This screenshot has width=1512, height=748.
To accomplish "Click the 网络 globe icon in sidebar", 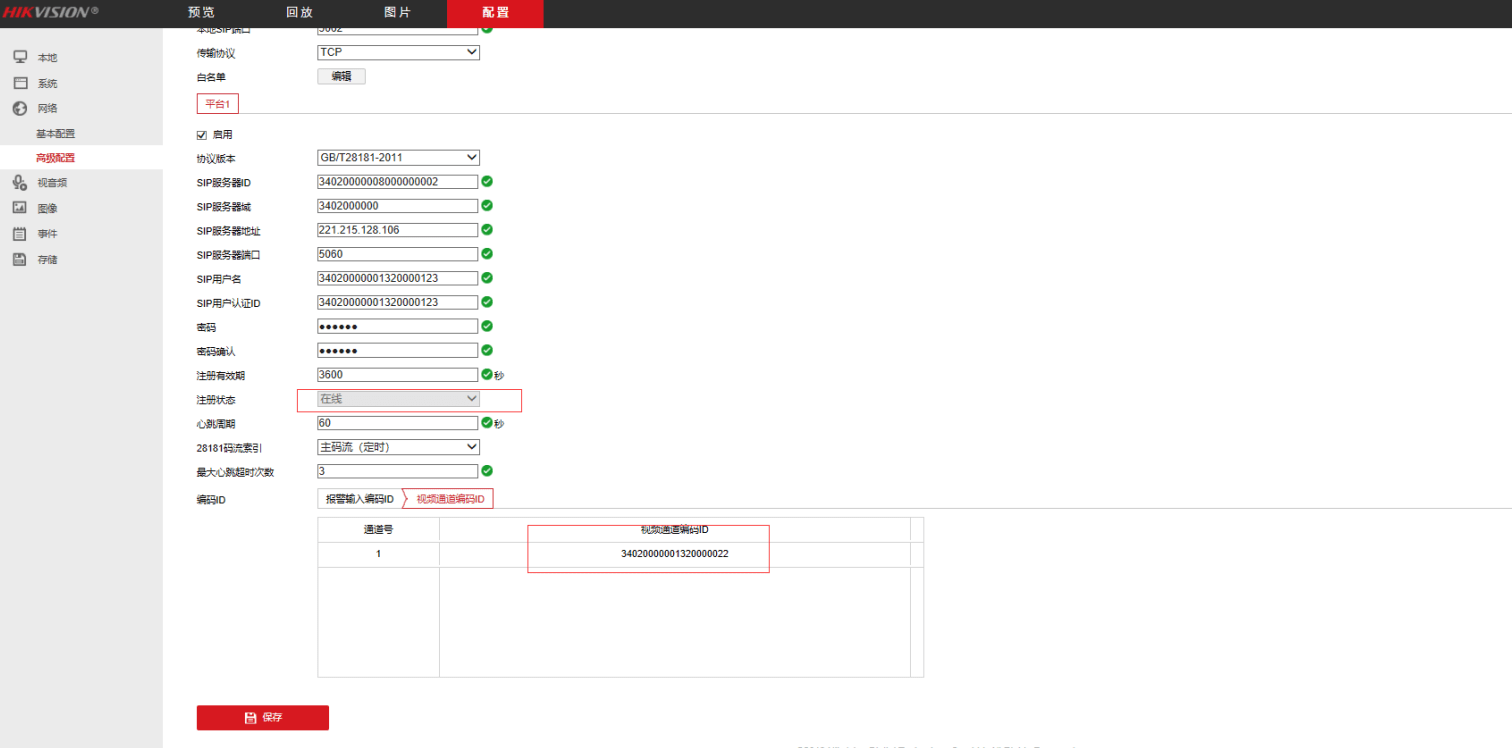I will (x=20, y=108).
